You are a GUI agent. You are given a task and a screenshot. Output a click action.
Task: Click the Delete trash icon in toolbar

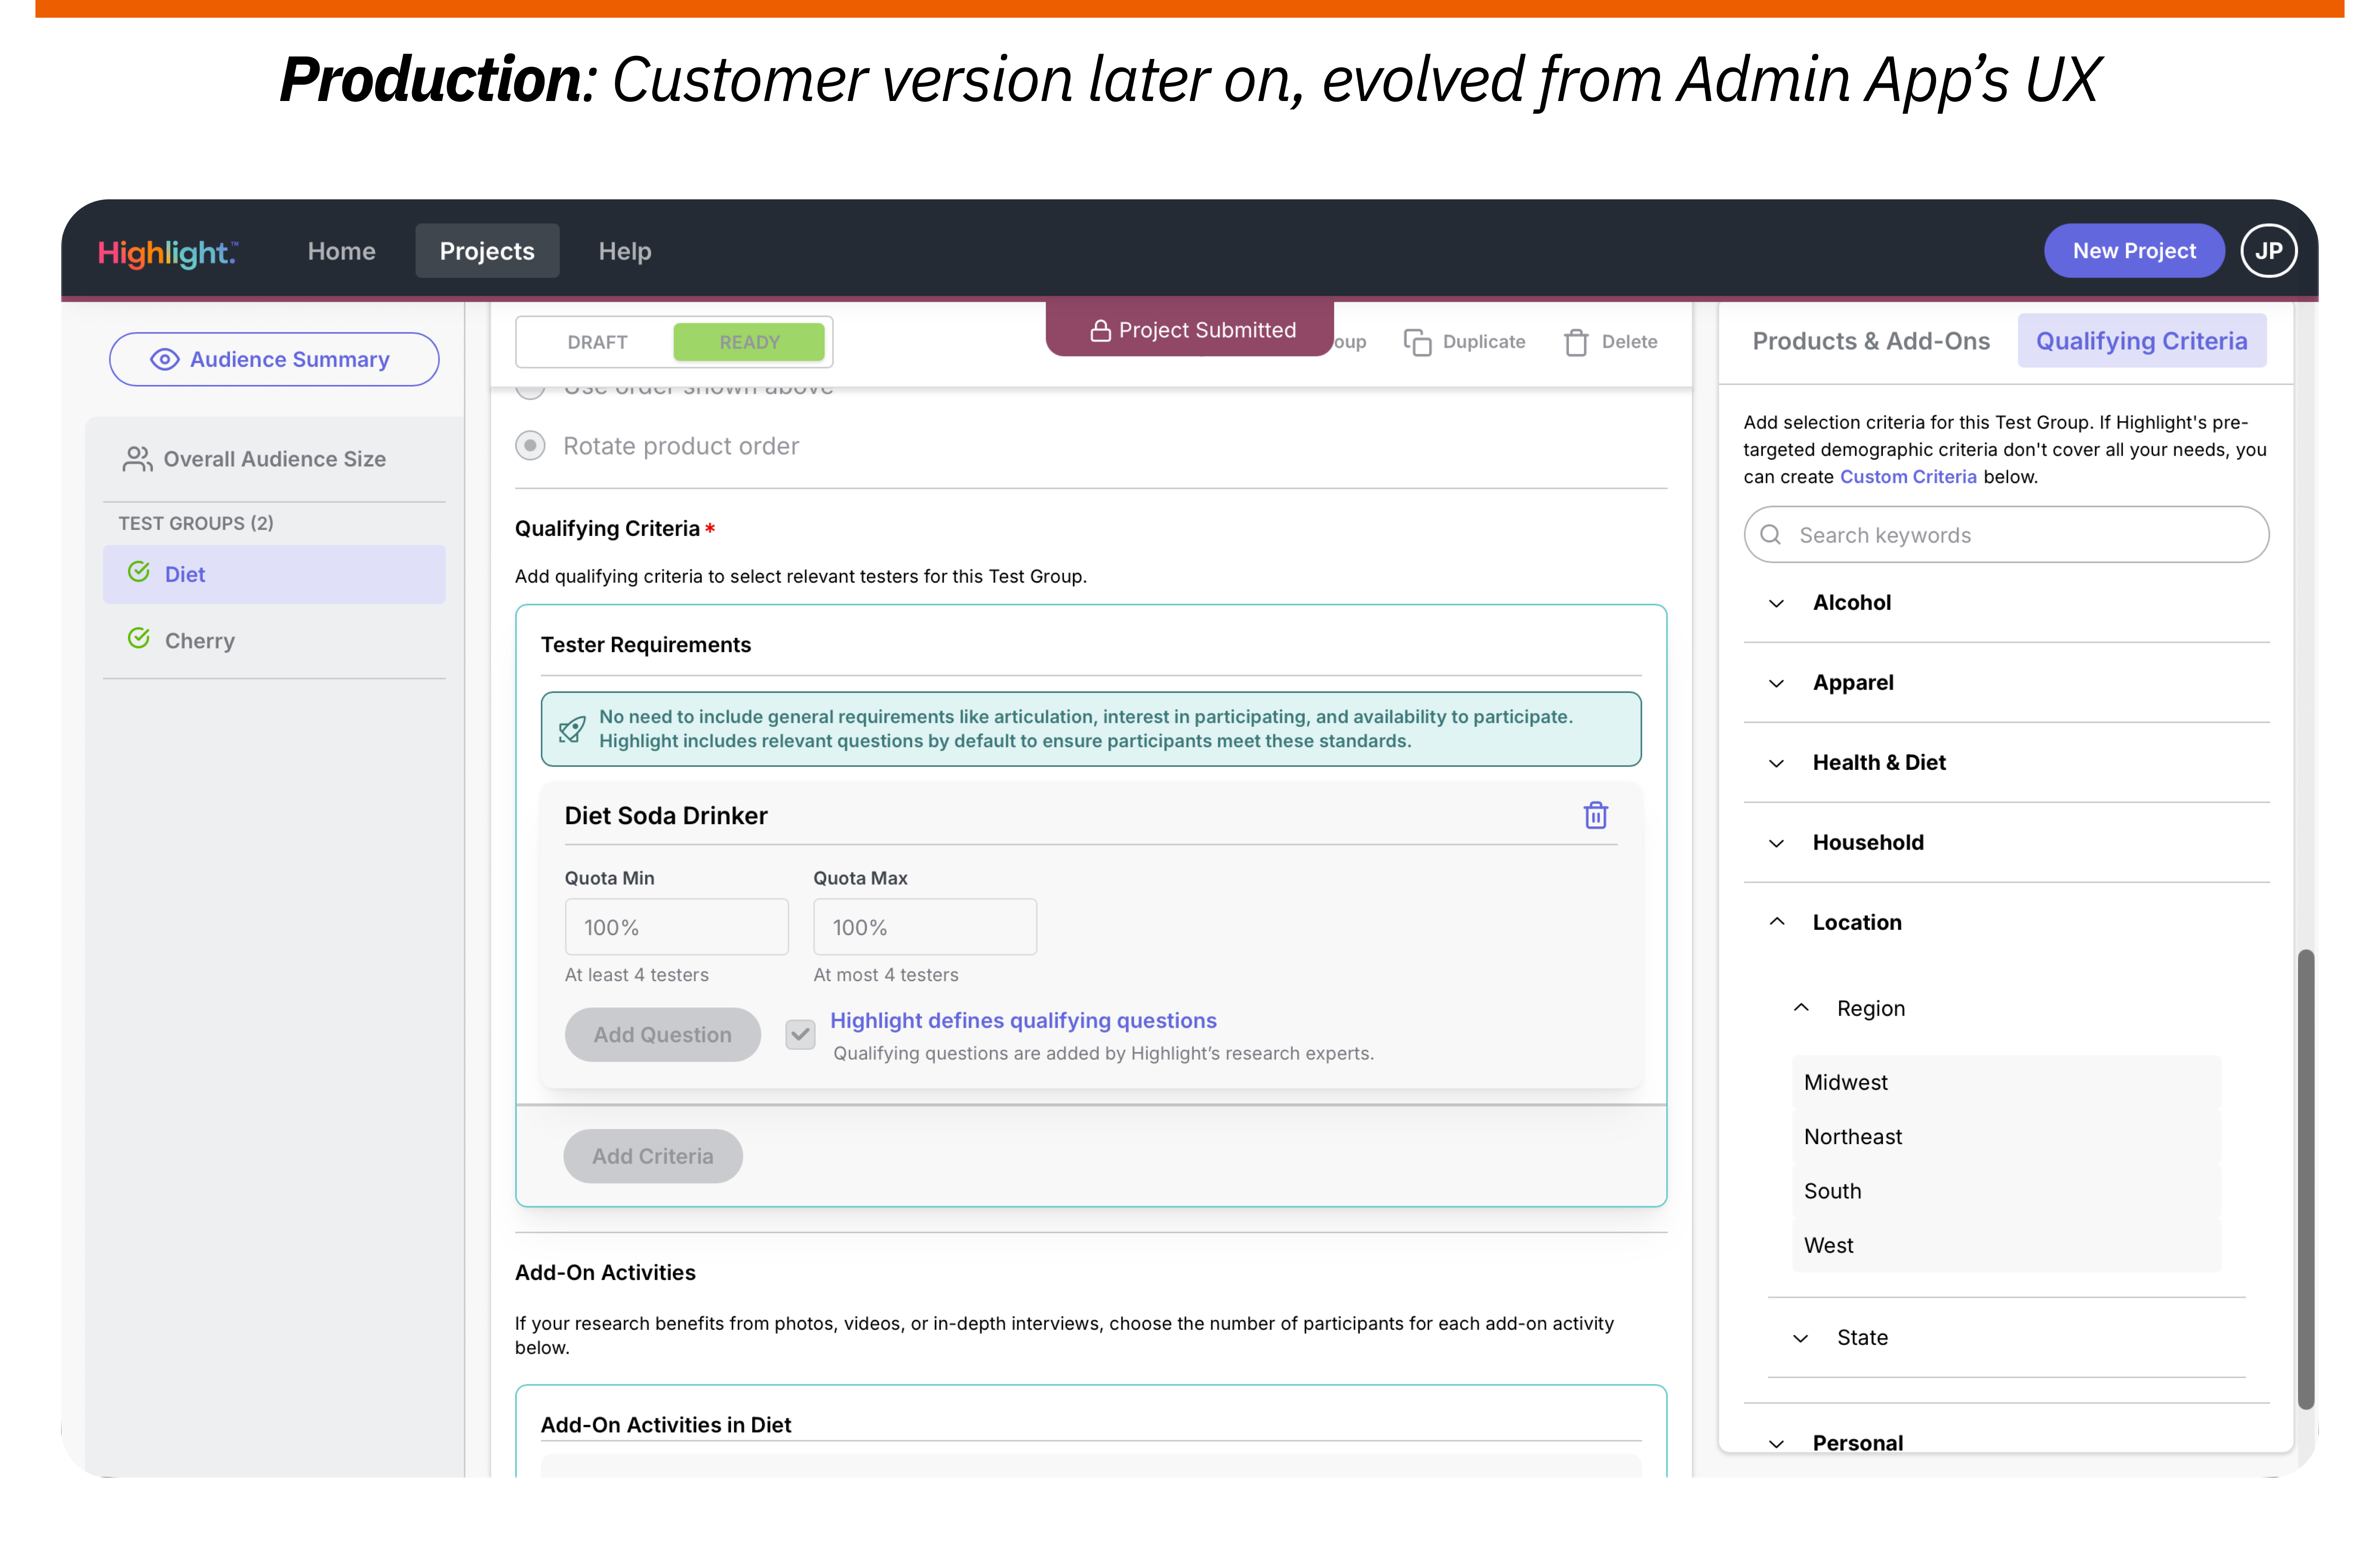pos(1576,342)
